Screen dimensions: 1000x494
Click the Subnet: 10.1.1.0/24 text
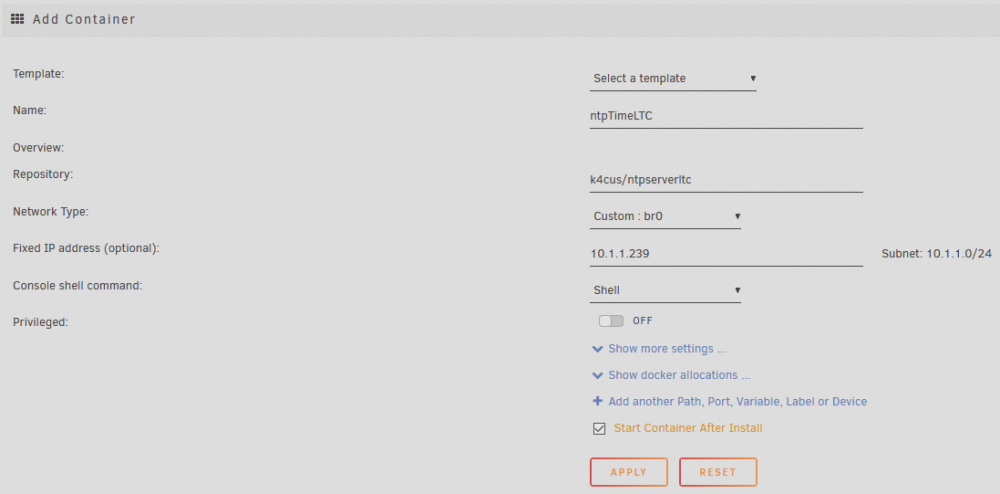(x=937, y=254)
